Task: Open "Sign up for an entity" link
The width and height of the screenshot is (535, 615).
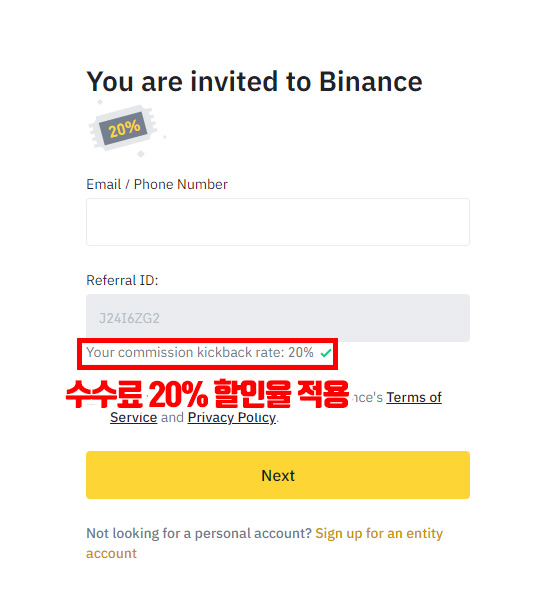Action: click(379, 533)
